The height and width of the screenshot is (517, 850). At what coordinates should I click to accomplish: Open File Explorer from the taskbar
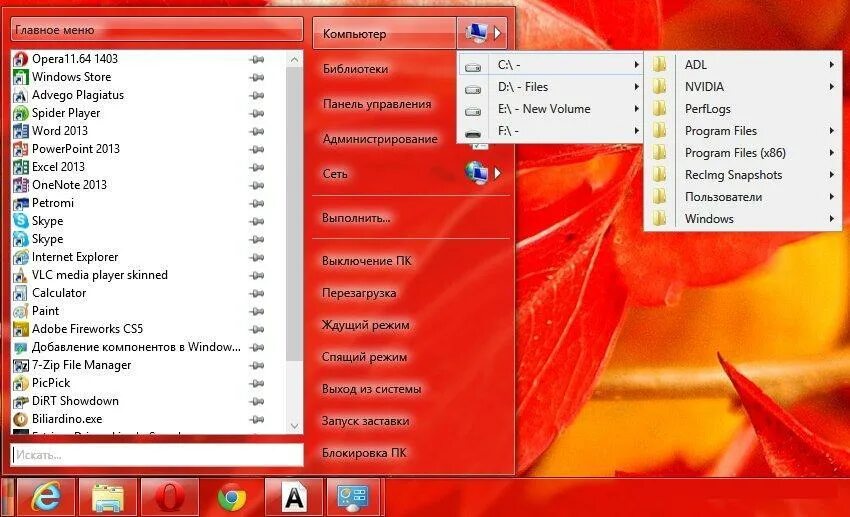[x=108, y=497]
